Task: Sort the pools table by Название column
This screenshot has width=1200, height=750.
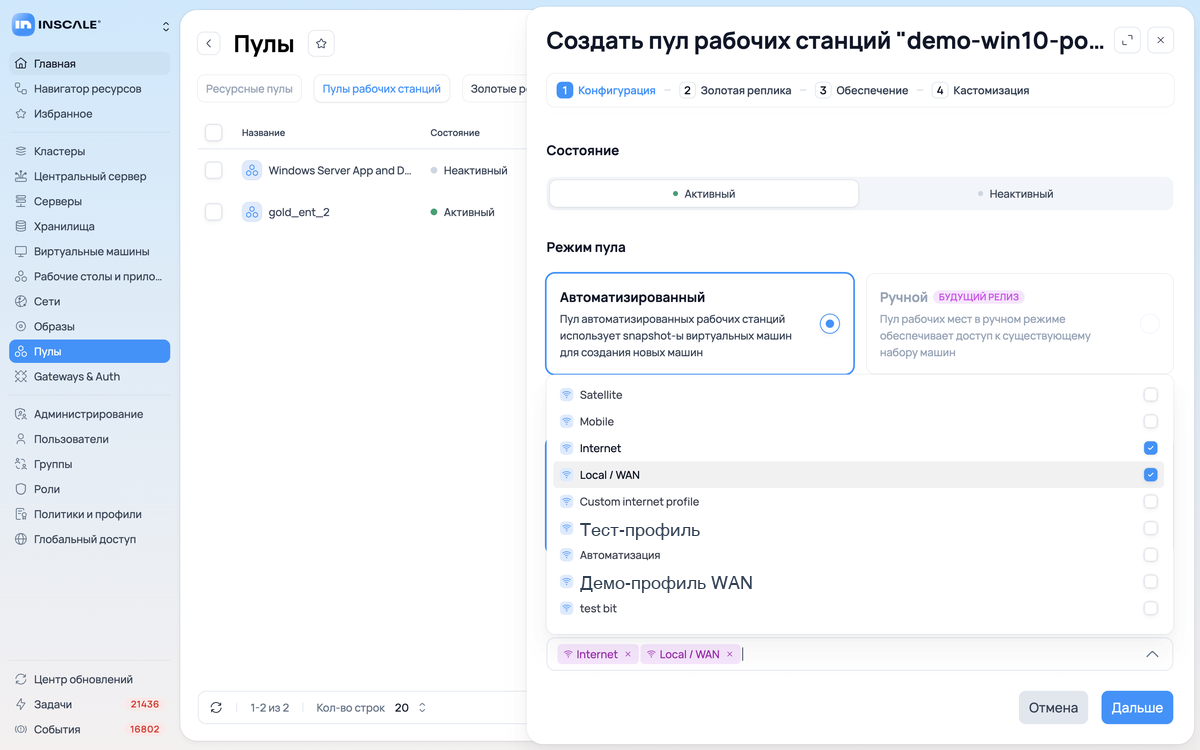Action: [x=263, y=132]
